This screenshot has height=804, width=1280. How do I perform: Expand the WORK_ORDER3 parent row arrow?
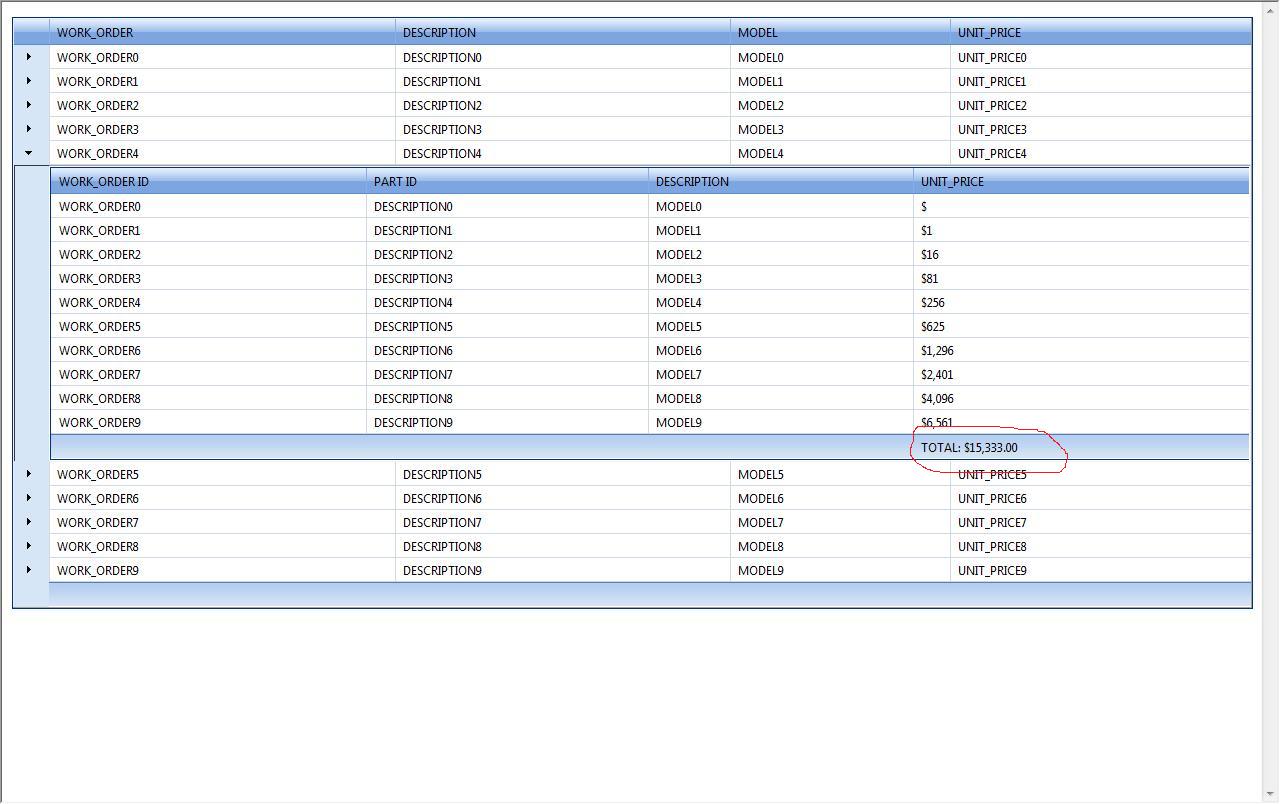(29, 129)
